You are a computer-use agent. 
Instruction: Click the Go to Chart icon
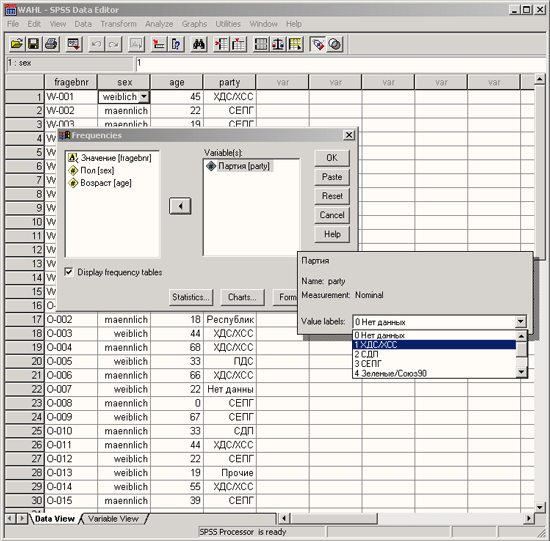(136, 44)
